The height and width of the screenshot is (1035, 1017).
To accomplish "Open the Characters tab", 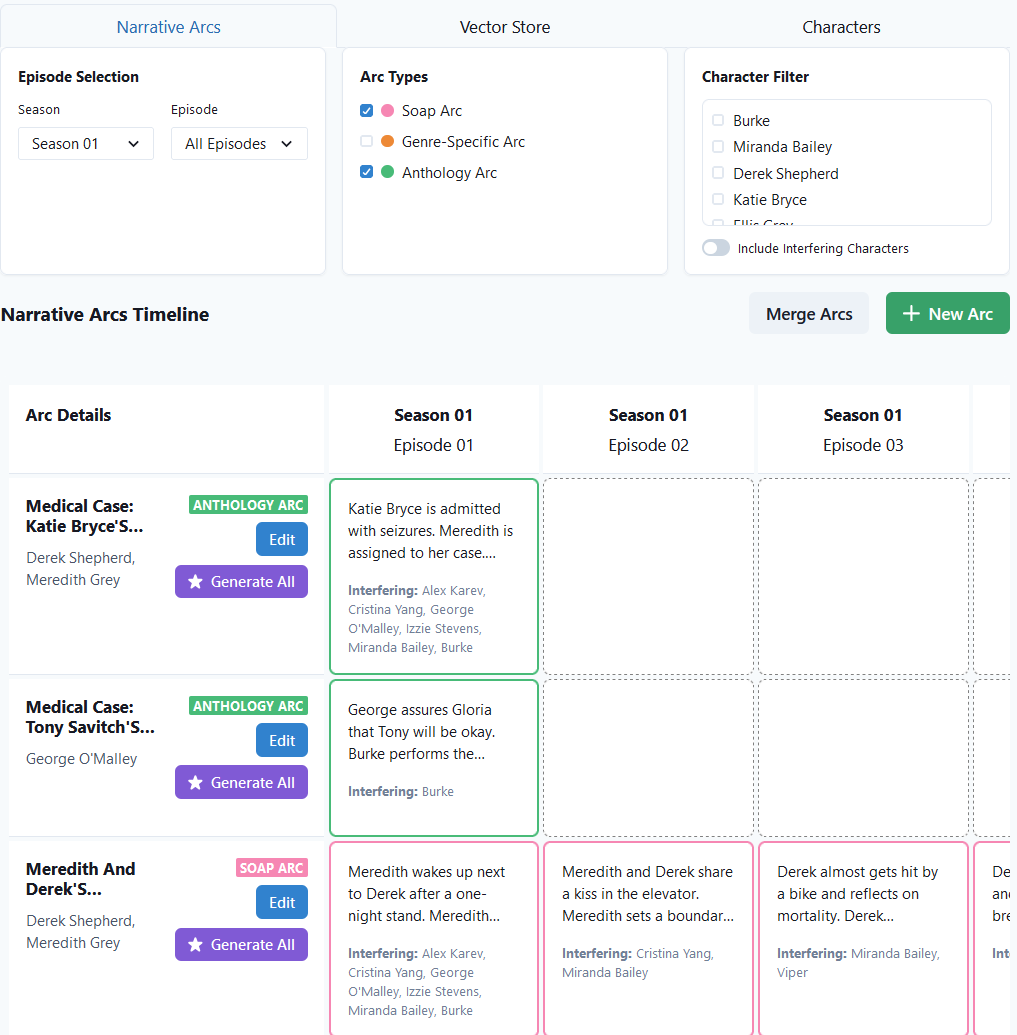I will point(841,27).
